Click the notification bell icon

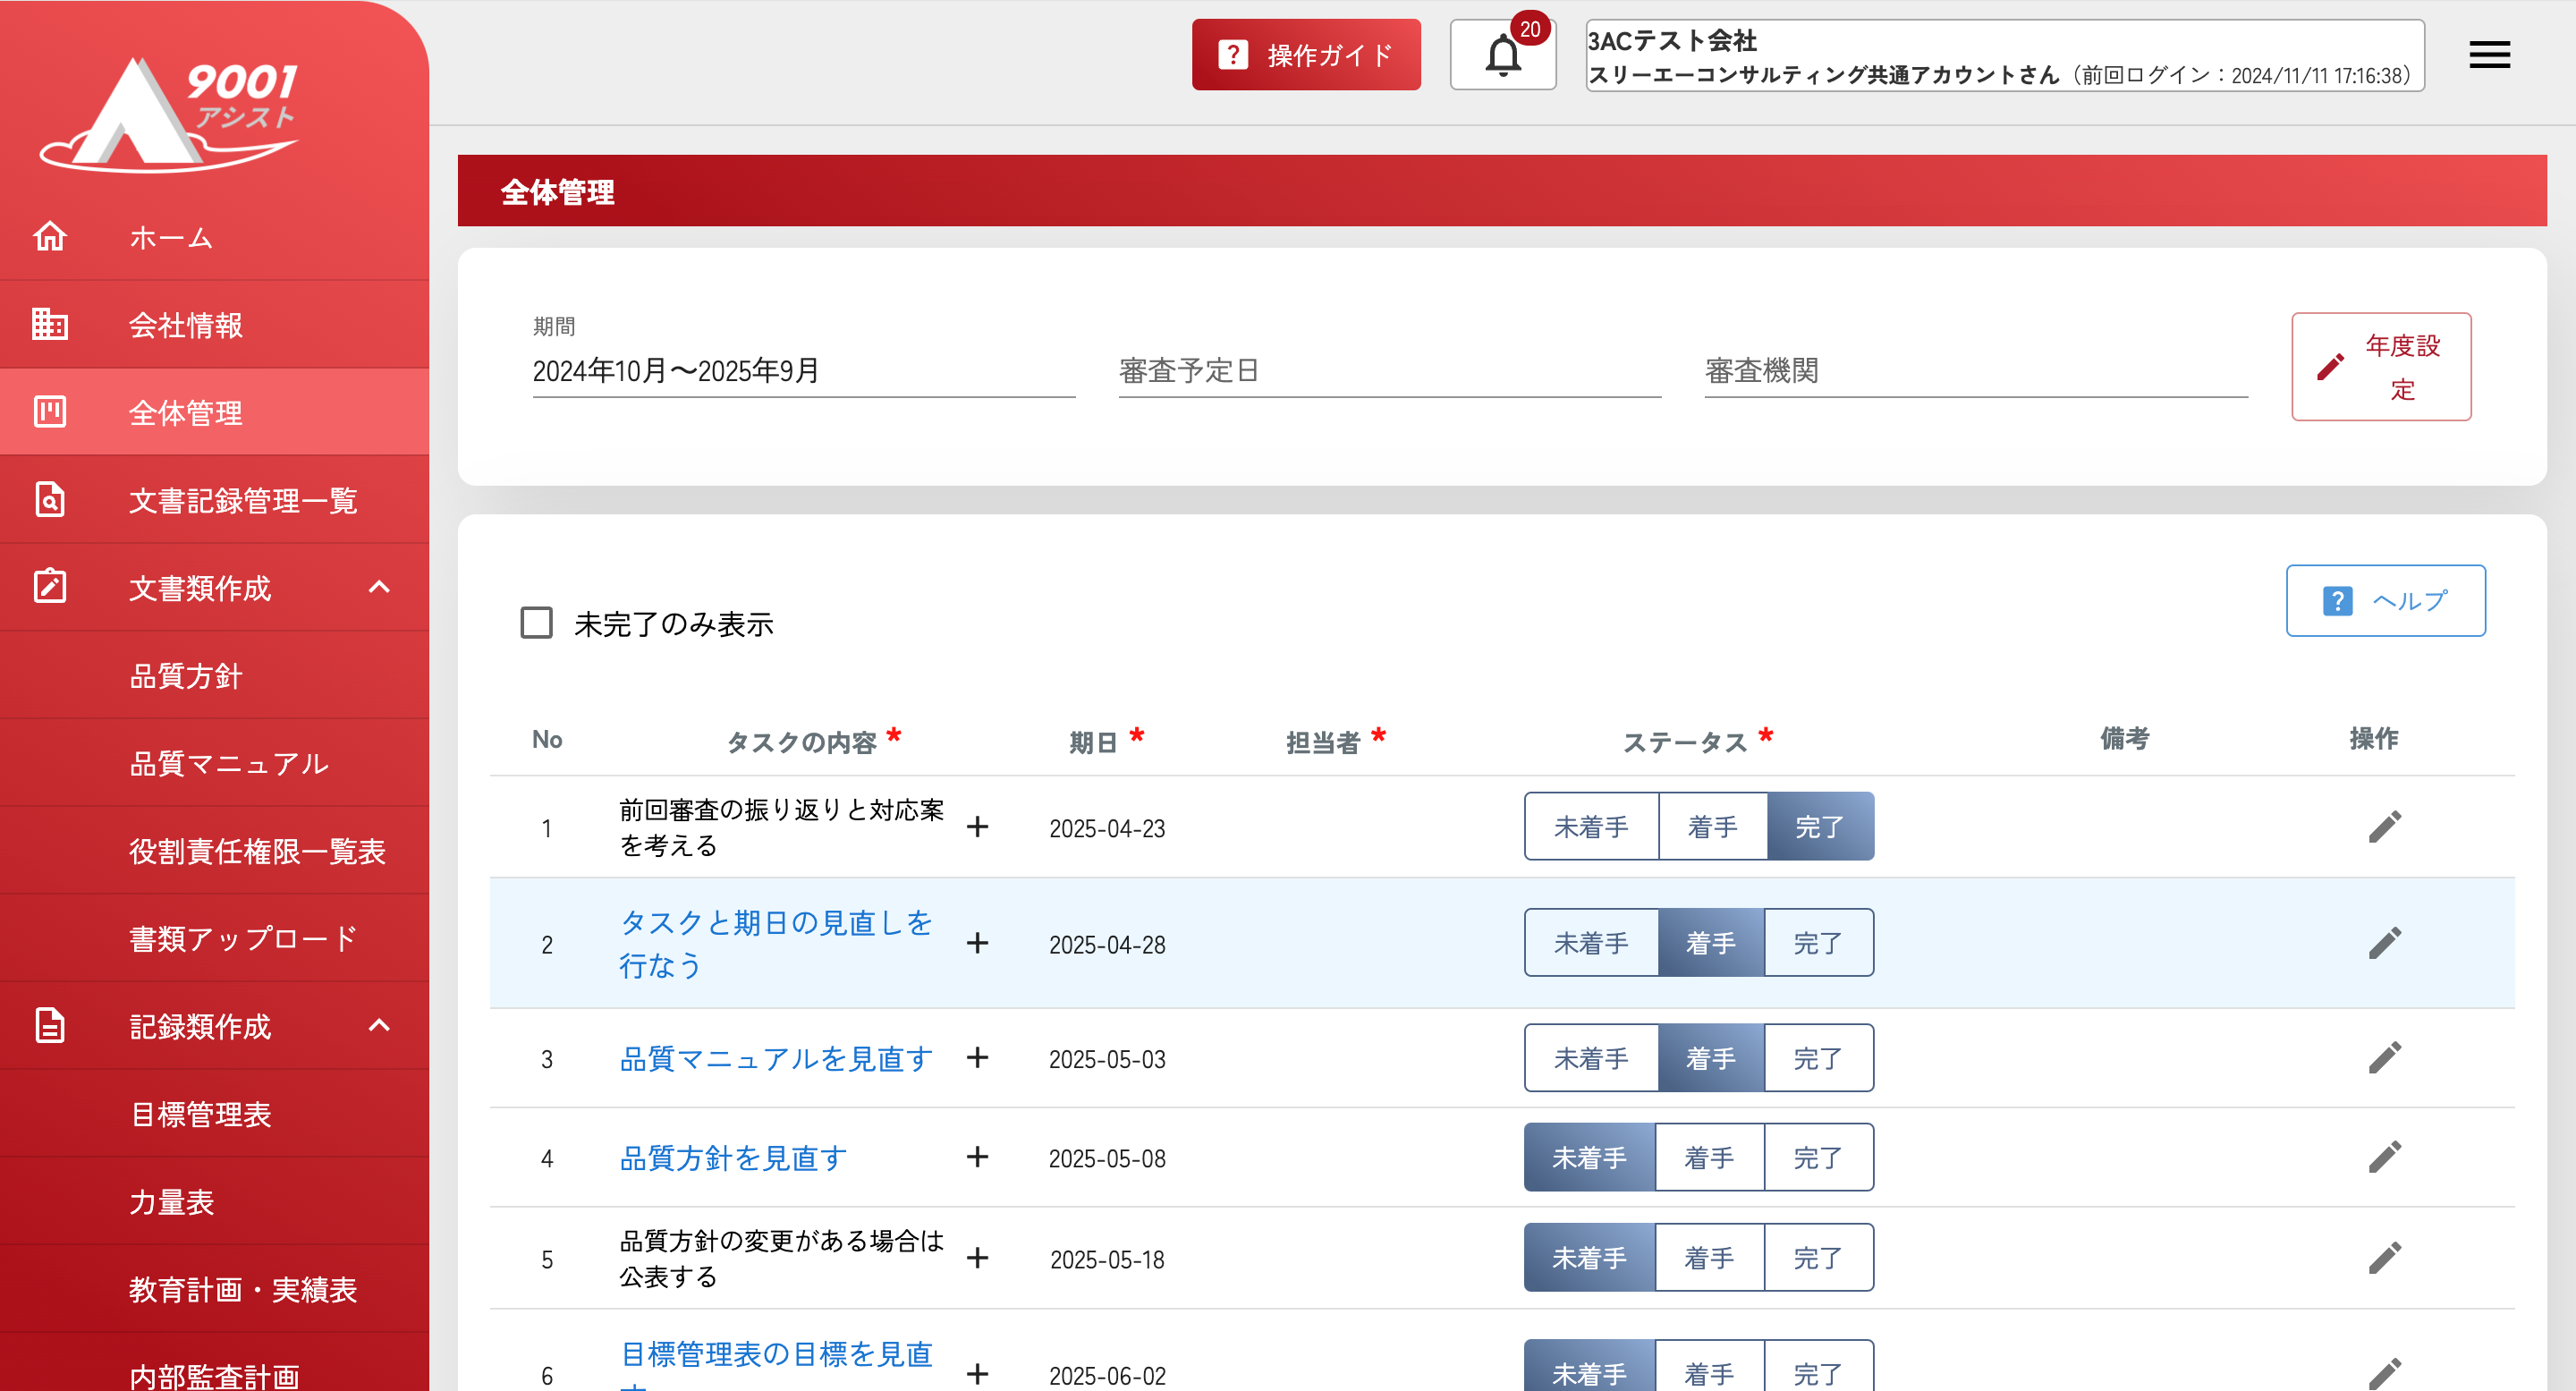[x=1502, y=55]
